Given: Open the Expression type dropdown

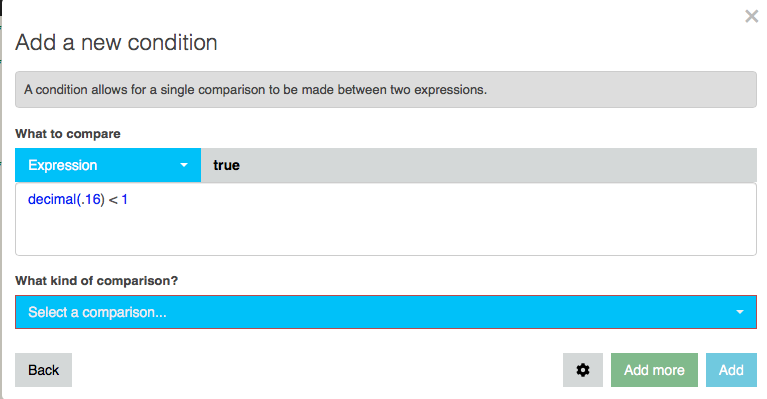Looking at the screenshot, I should point(108,165).
